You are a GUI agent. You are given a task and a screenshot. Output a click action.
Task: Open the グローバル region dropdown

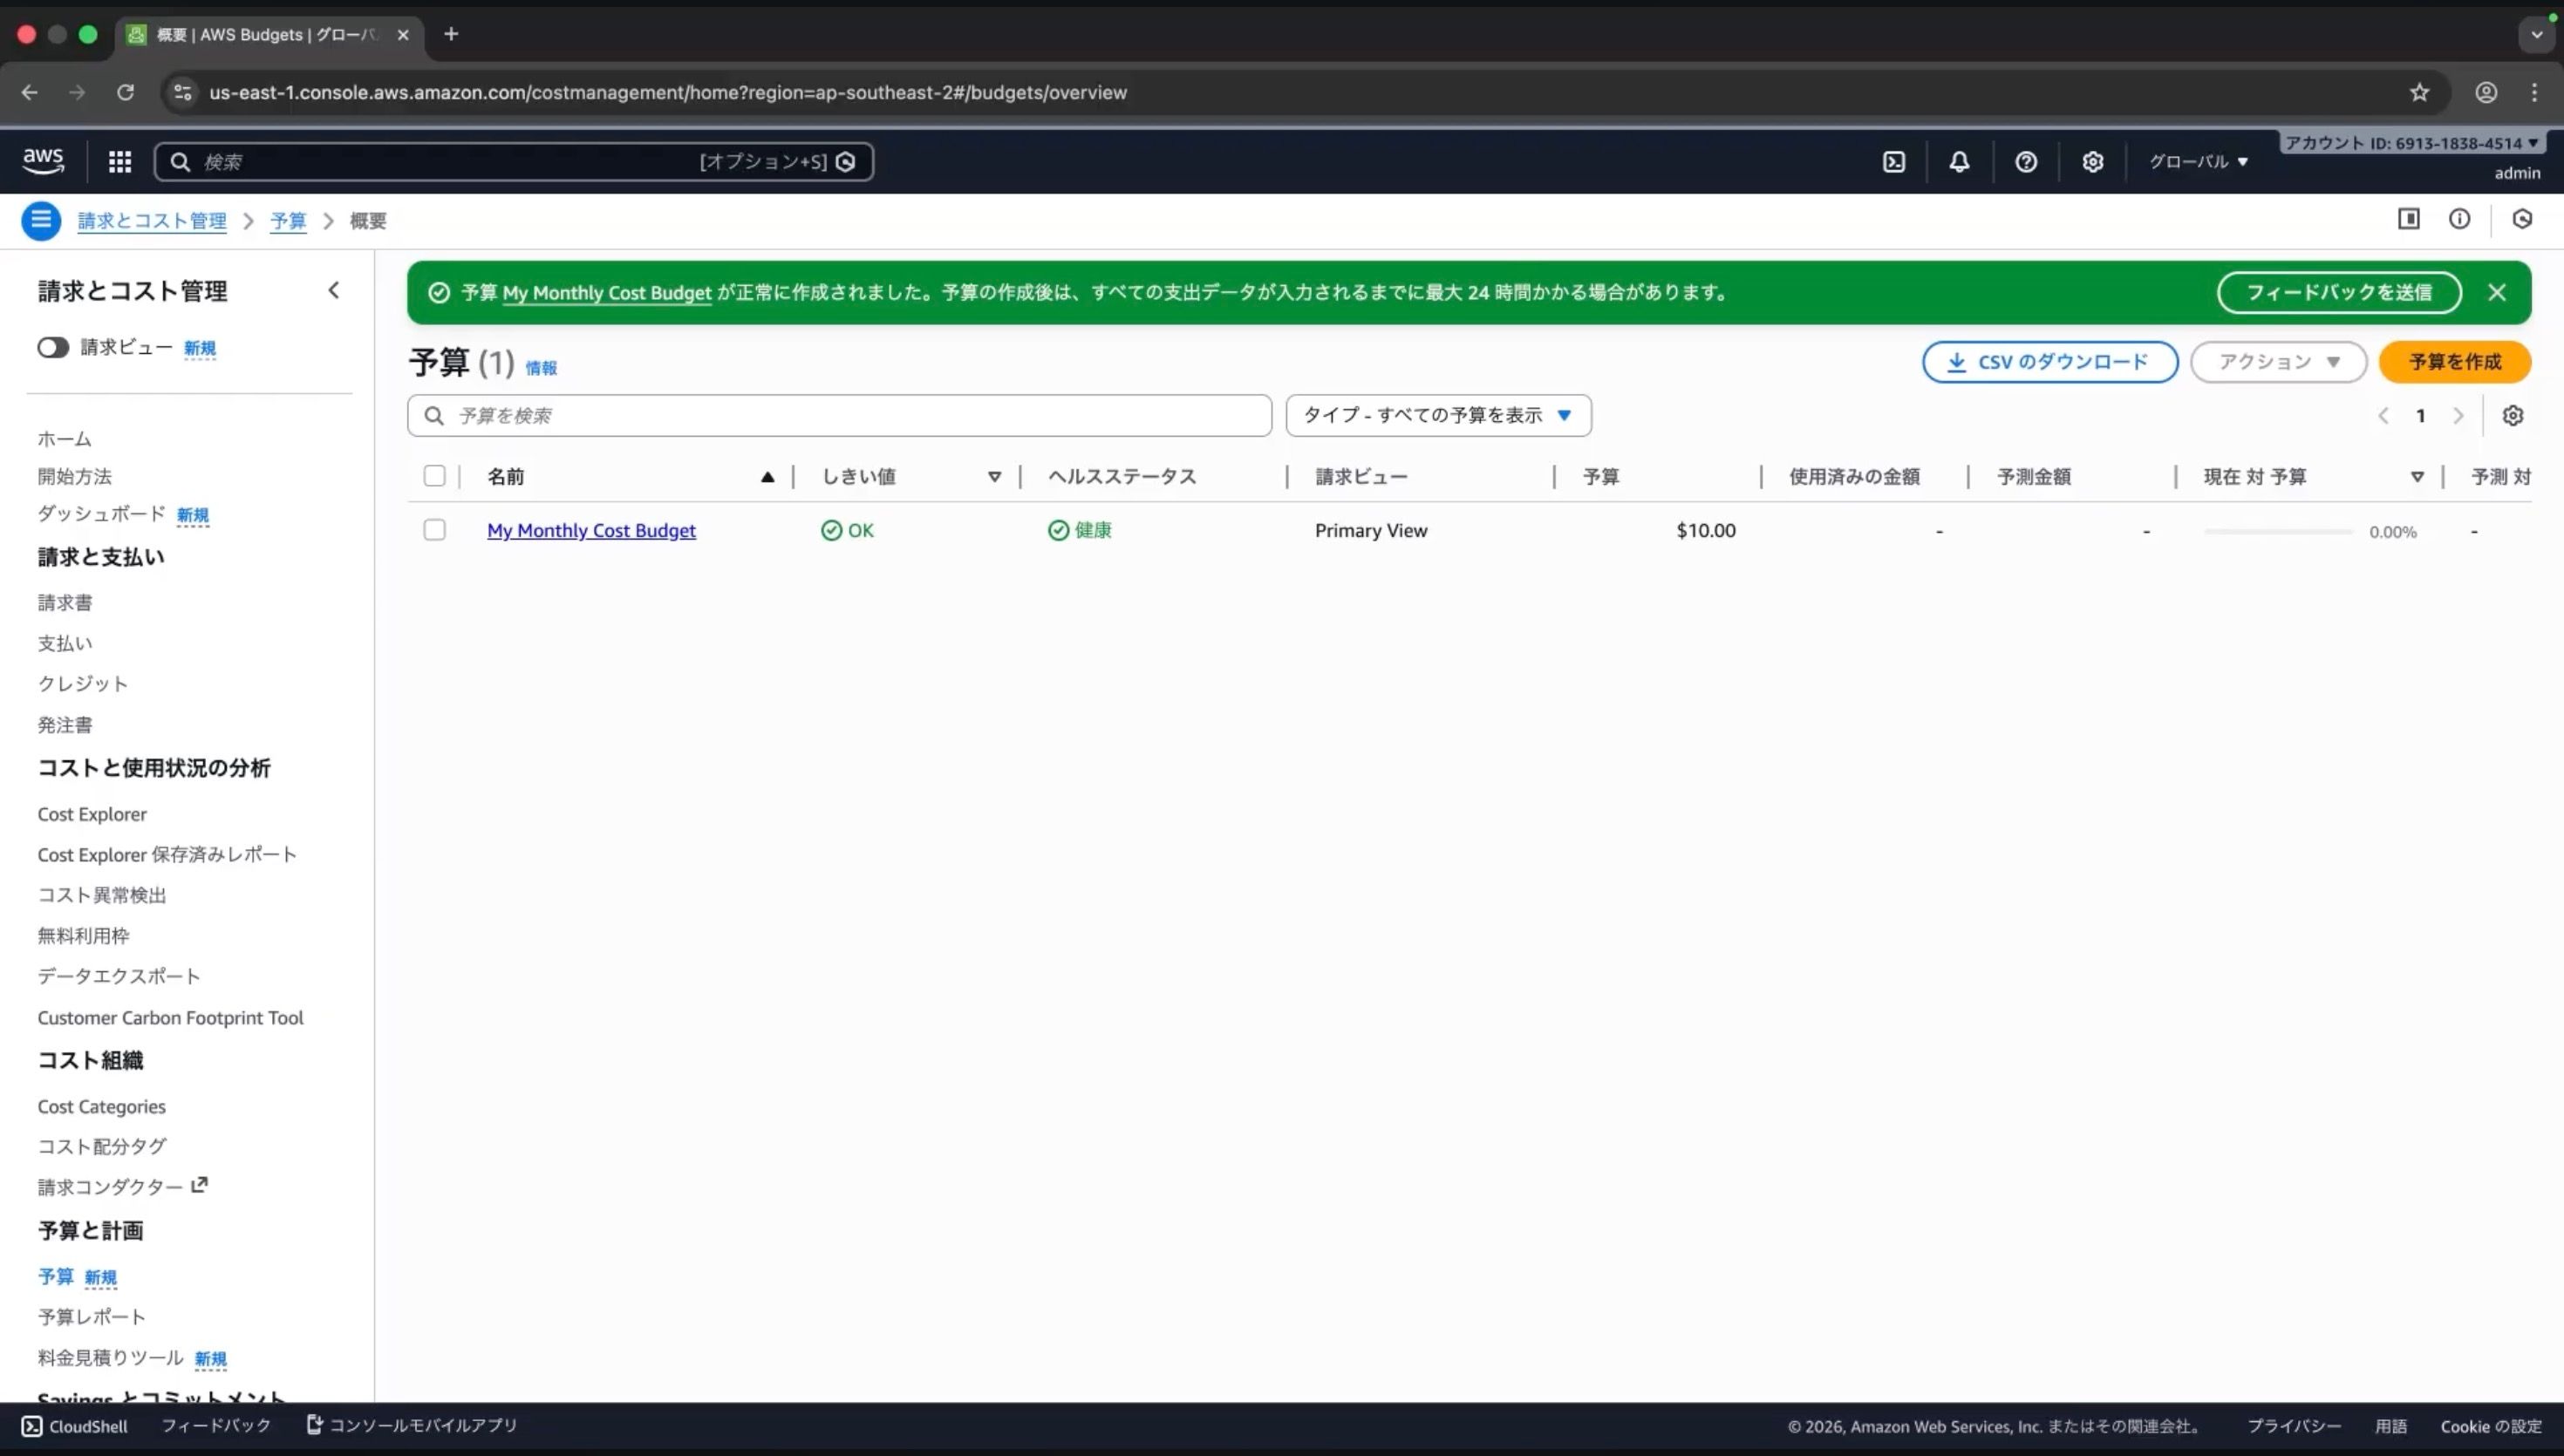[x=2198, y=162]
